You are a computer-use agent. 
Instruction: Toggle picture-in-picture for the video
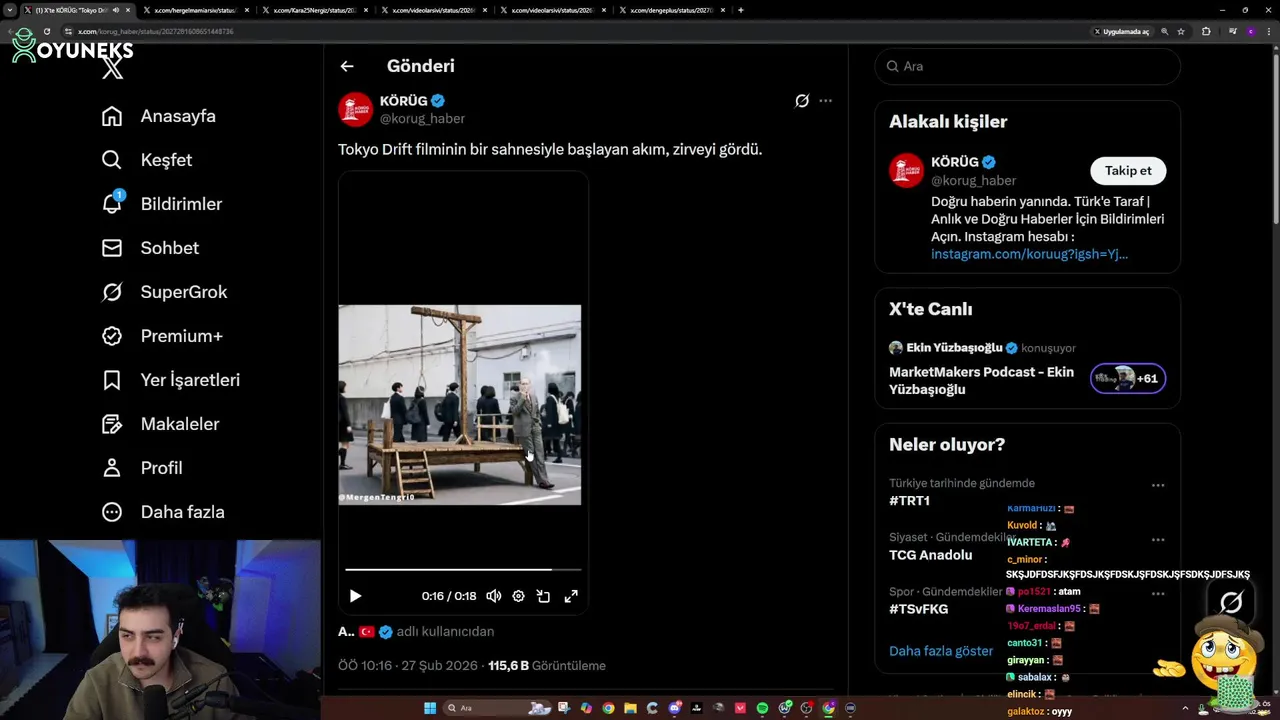tap(543, 596)
